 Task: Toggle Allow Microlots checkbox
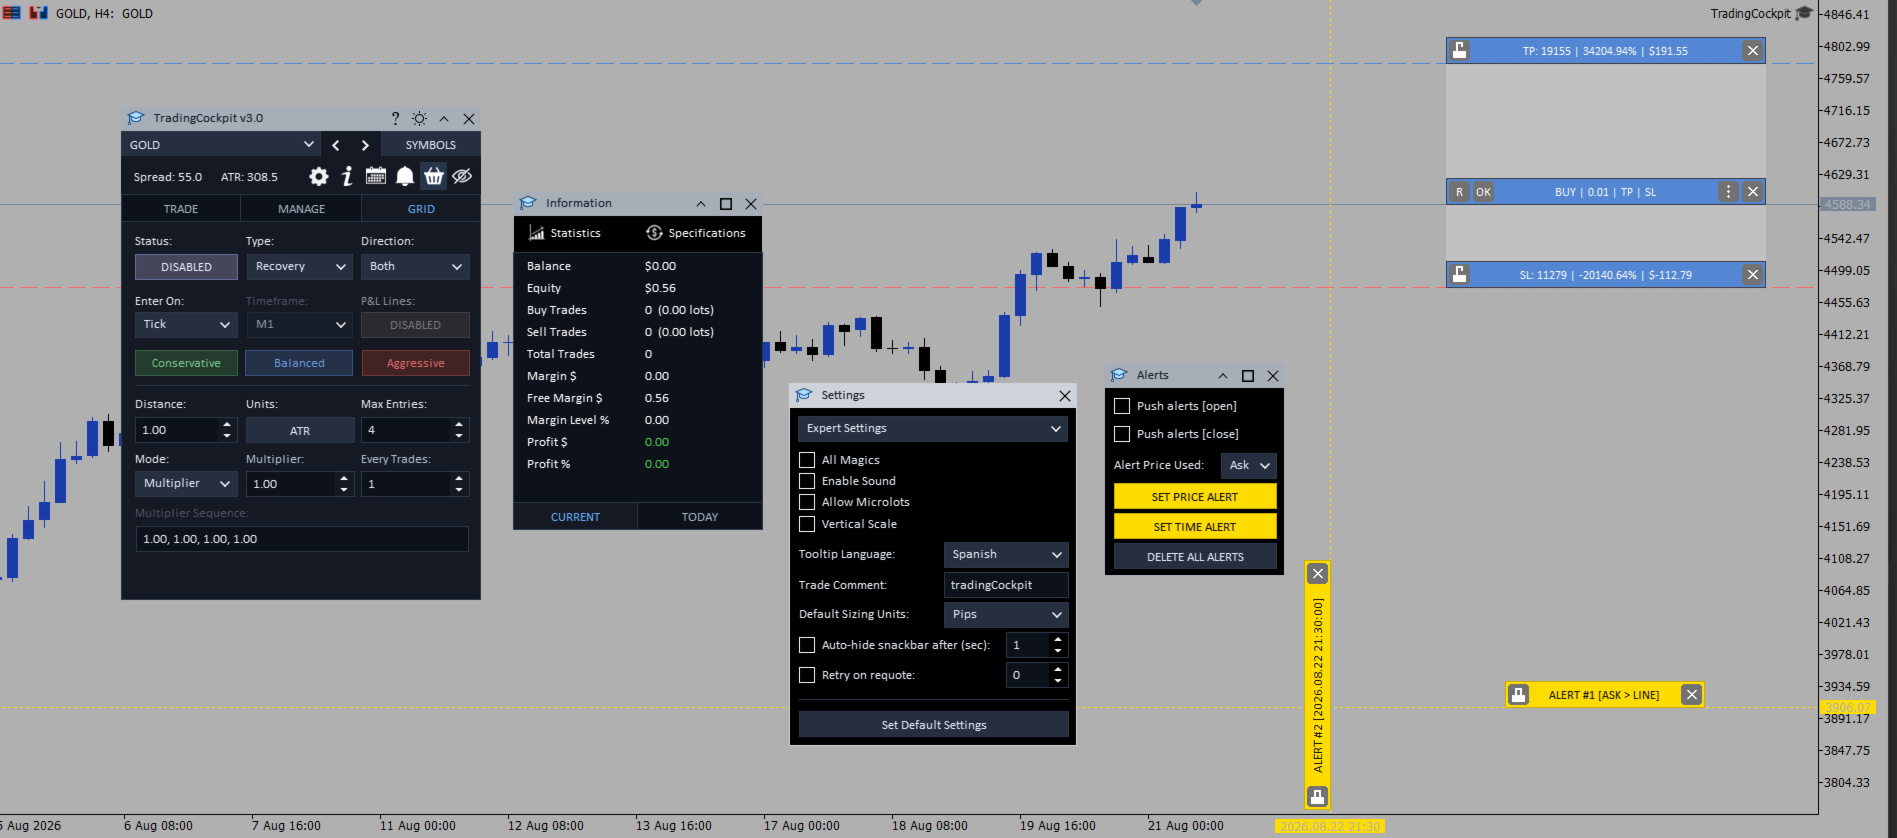(807, 502)
